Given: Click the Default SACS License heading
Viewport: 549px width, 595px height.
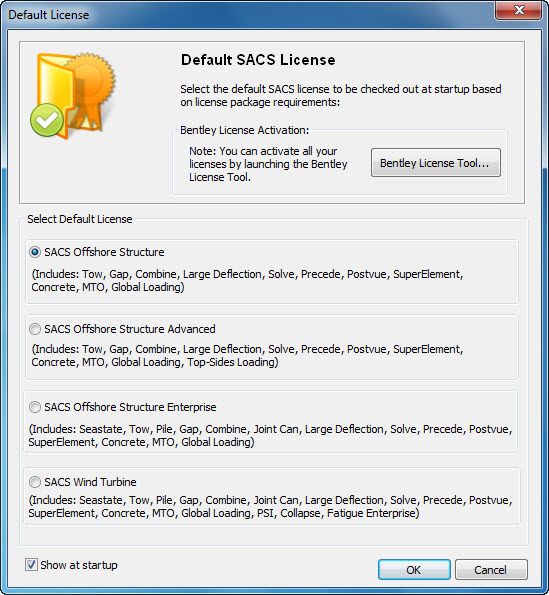Looking at the screenshot, I should 258,60.
